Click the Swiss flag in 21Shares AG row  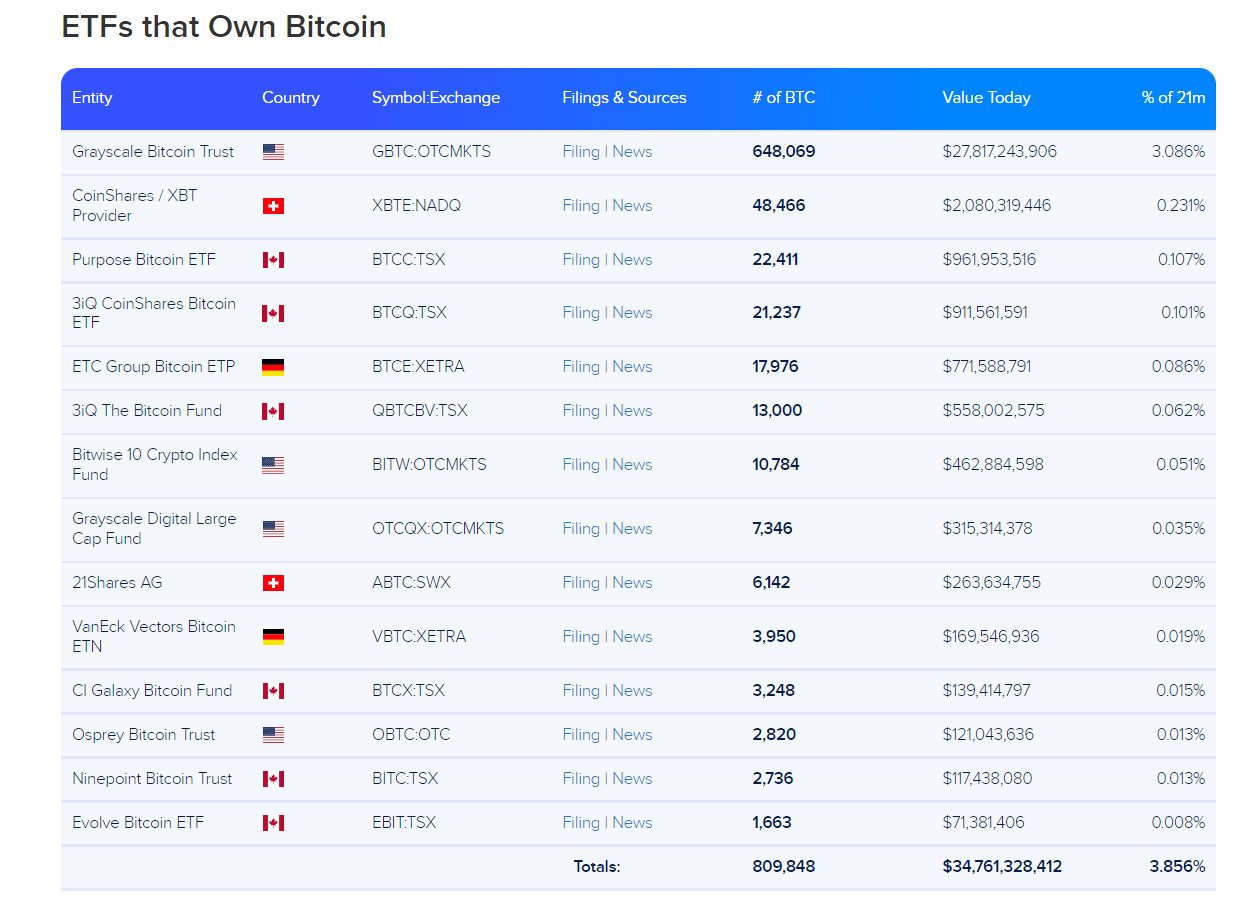tap(273, 583)
